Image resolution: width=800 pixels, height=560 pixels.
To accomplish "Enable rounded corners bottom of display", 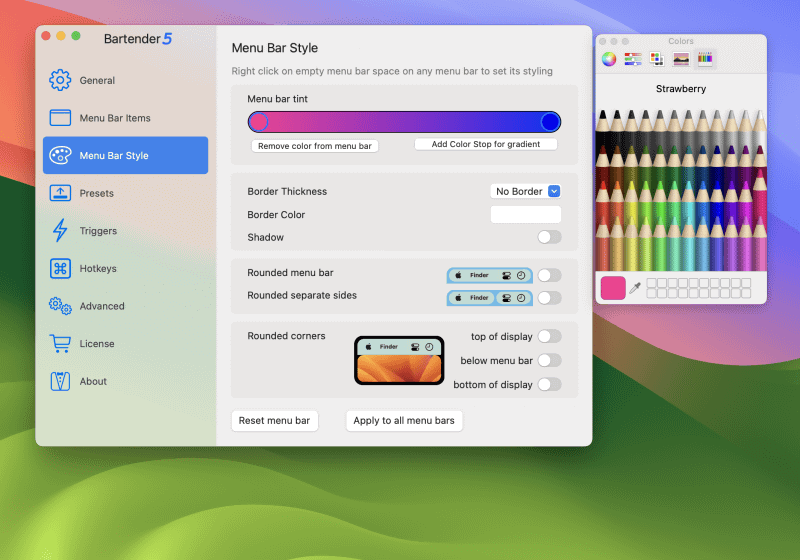I will coord(549,384).
